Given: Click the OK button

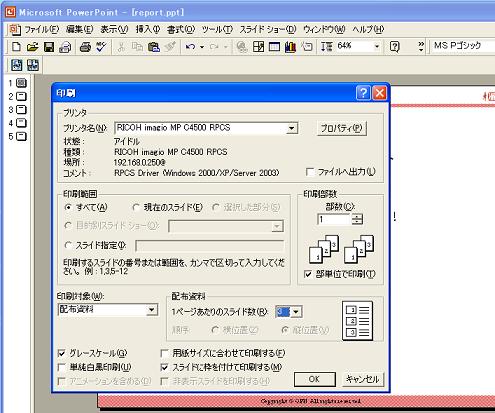Looking at the screenshot, I should point(314,379).
